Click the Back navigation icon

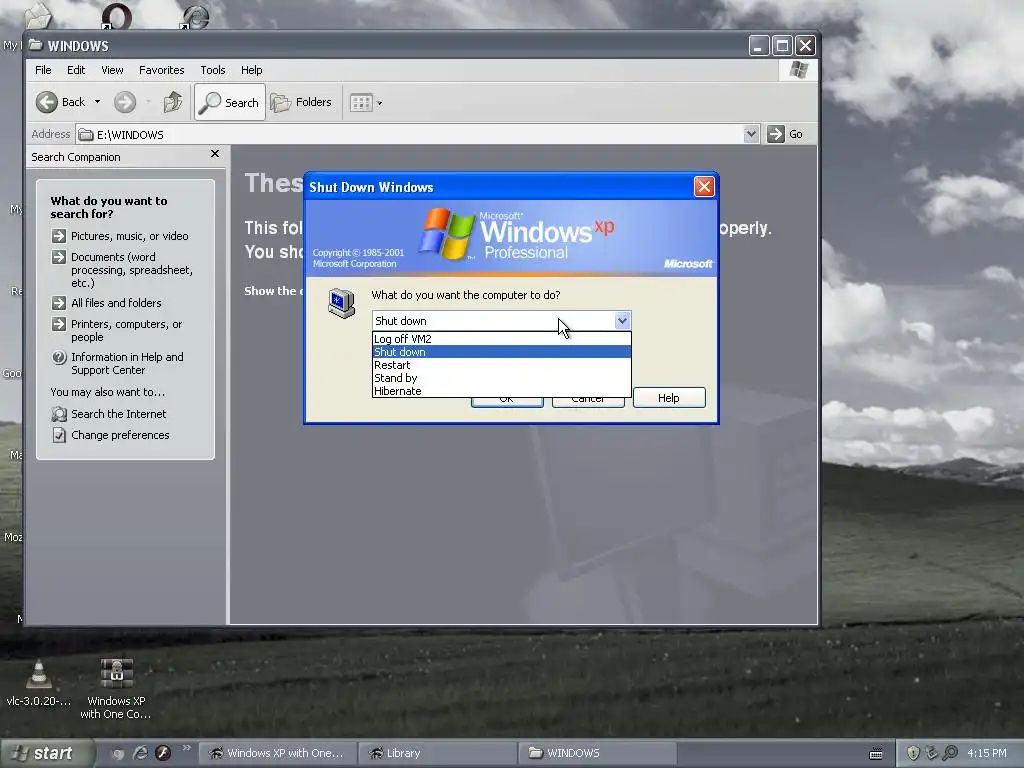click(47, 102)
